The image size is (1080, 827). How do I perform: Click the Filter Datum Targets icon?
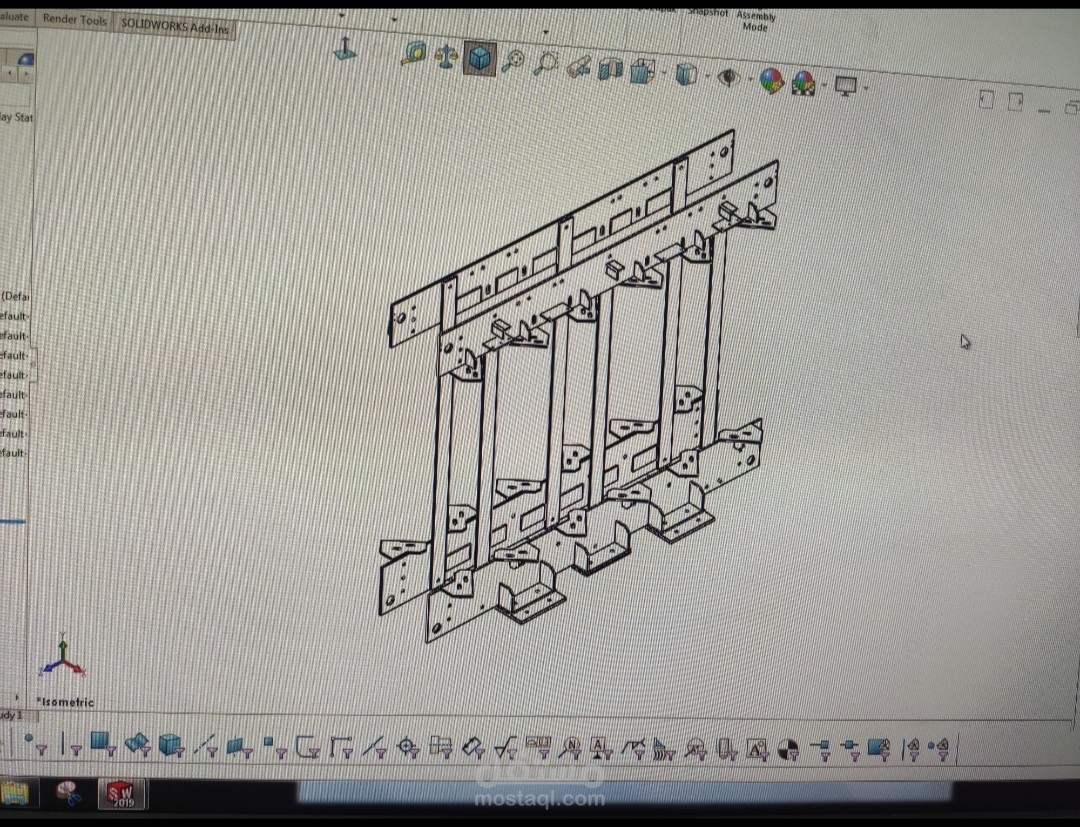pos(696,749)
